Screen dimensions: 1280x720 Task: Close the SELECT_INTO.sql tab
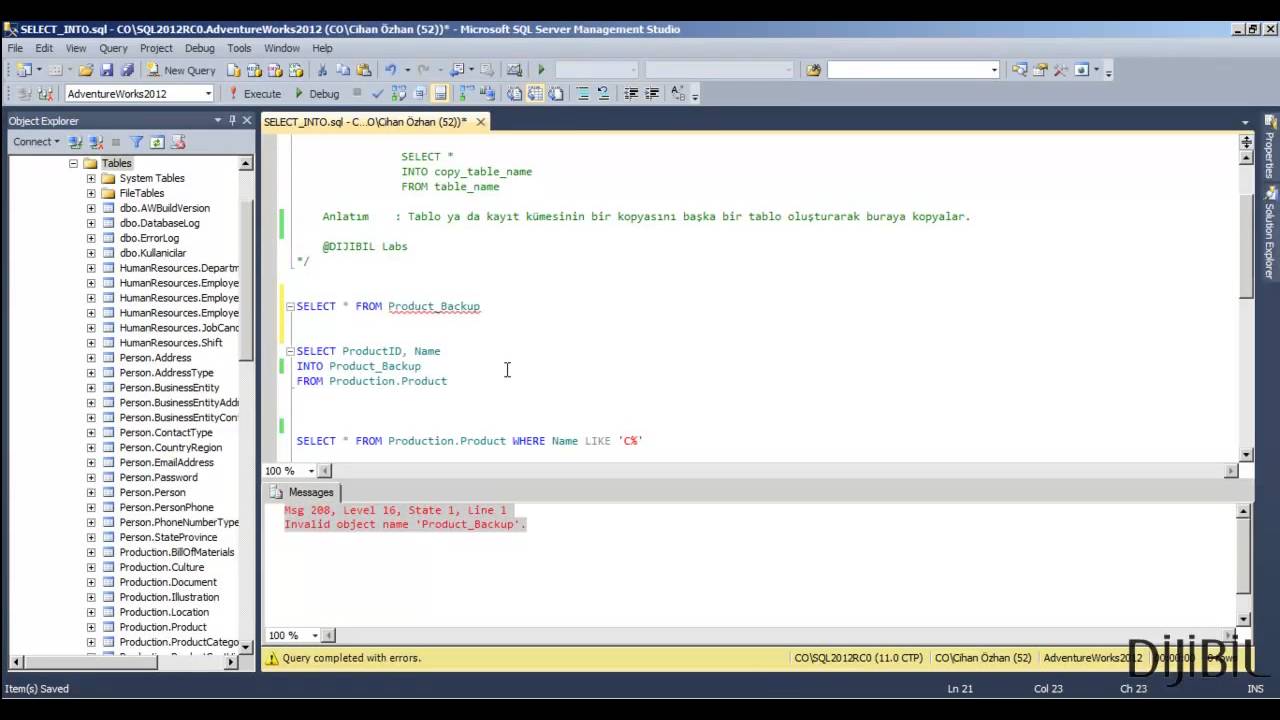pyautogui.click(x=480, y=122)
